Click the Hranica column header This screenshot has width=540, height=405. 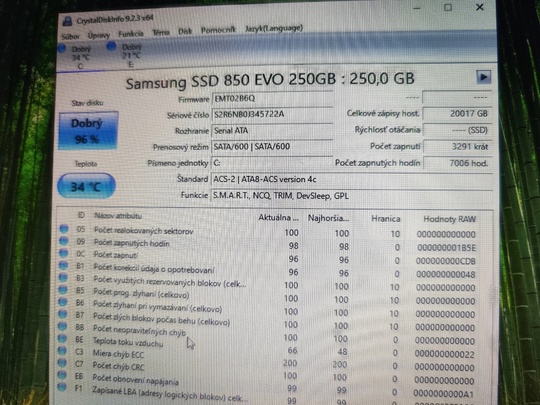point(386,219)
